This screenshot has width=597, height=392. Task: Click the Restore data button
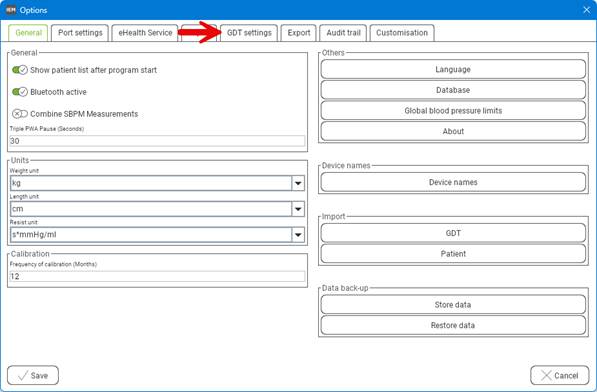point(453,325)
